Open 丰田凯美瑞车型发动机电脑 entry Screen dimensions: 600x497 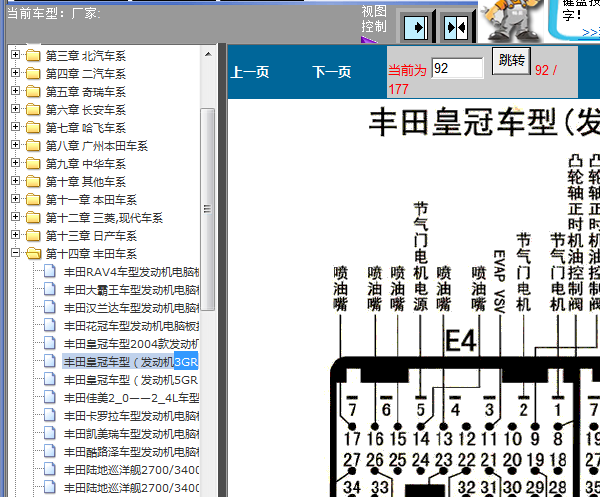131,434
